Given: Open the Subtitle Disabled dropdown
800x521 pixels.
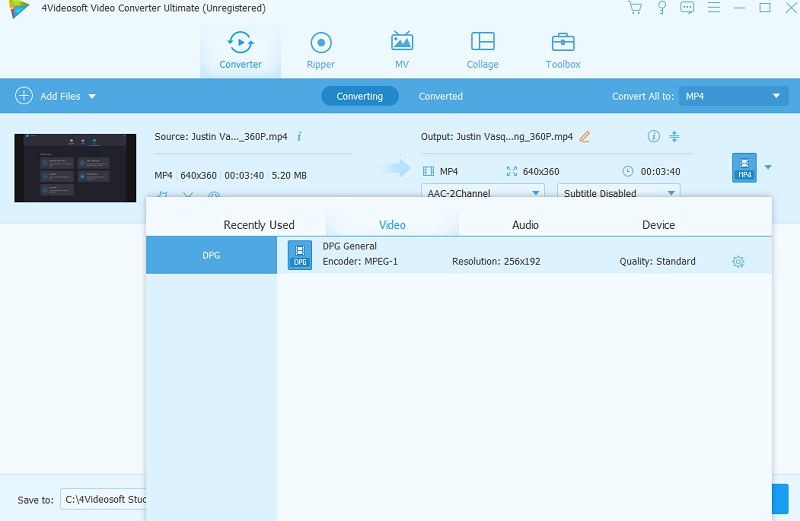Looking at the screenshot, I should pyautogui.click(x=618, y=191).
